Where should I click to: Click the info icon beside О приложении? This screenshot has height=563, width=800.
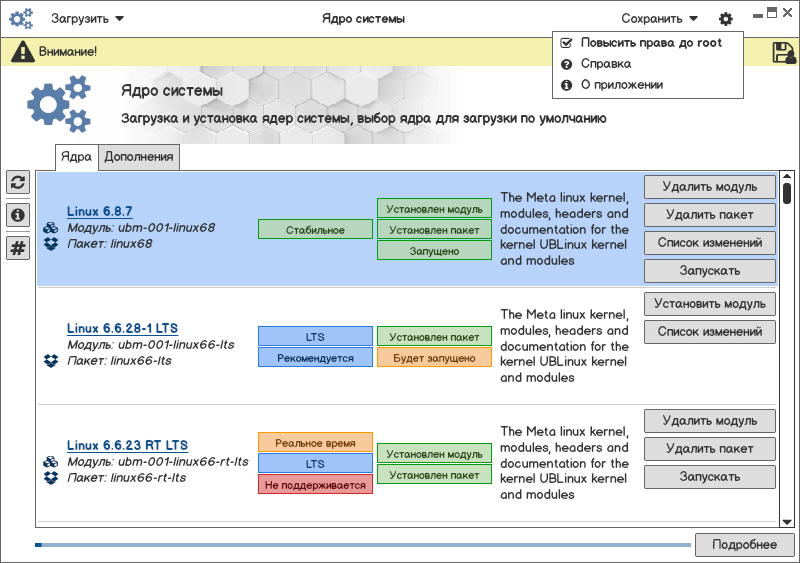click(566, 85)
